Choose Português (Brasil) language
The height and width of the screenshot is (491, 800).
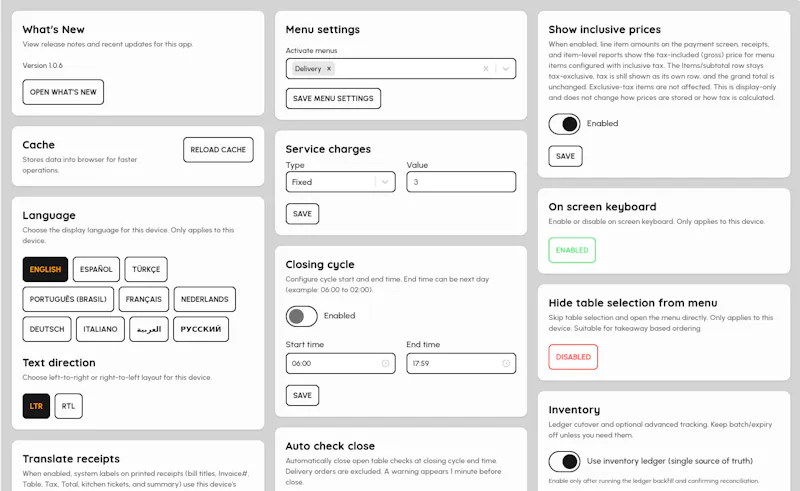coord(68,299)
